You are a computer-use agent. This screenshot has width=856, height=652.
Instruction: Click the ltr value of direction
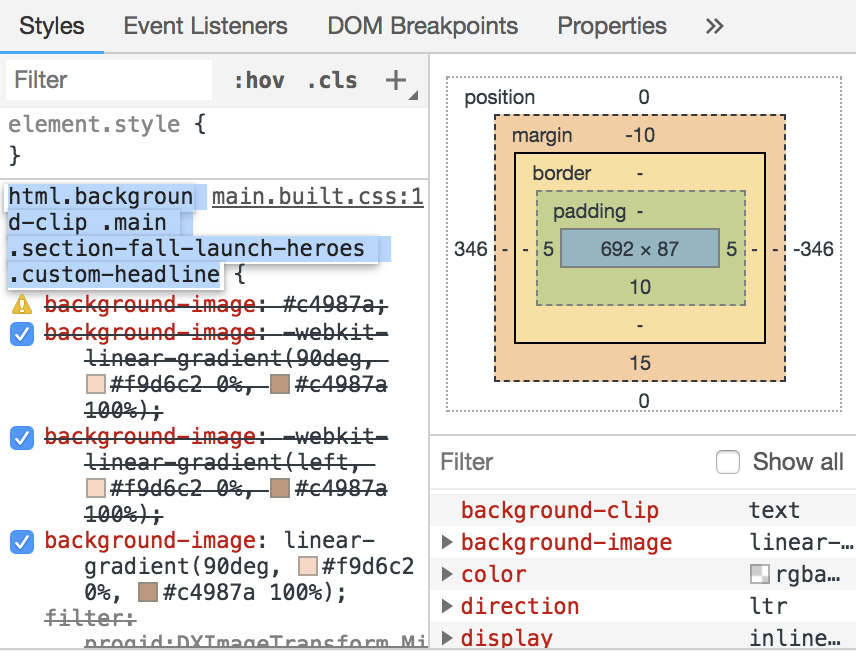coord(768,606)
